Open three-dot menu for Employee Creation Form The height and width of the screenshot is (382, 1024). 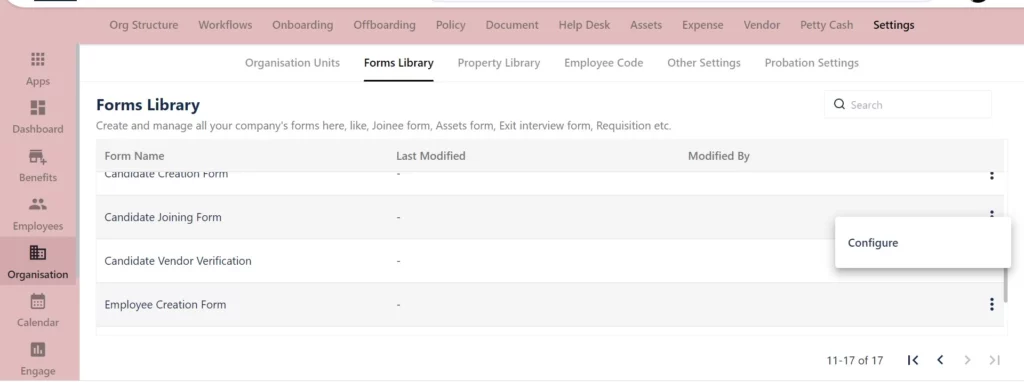click(991, 304)
